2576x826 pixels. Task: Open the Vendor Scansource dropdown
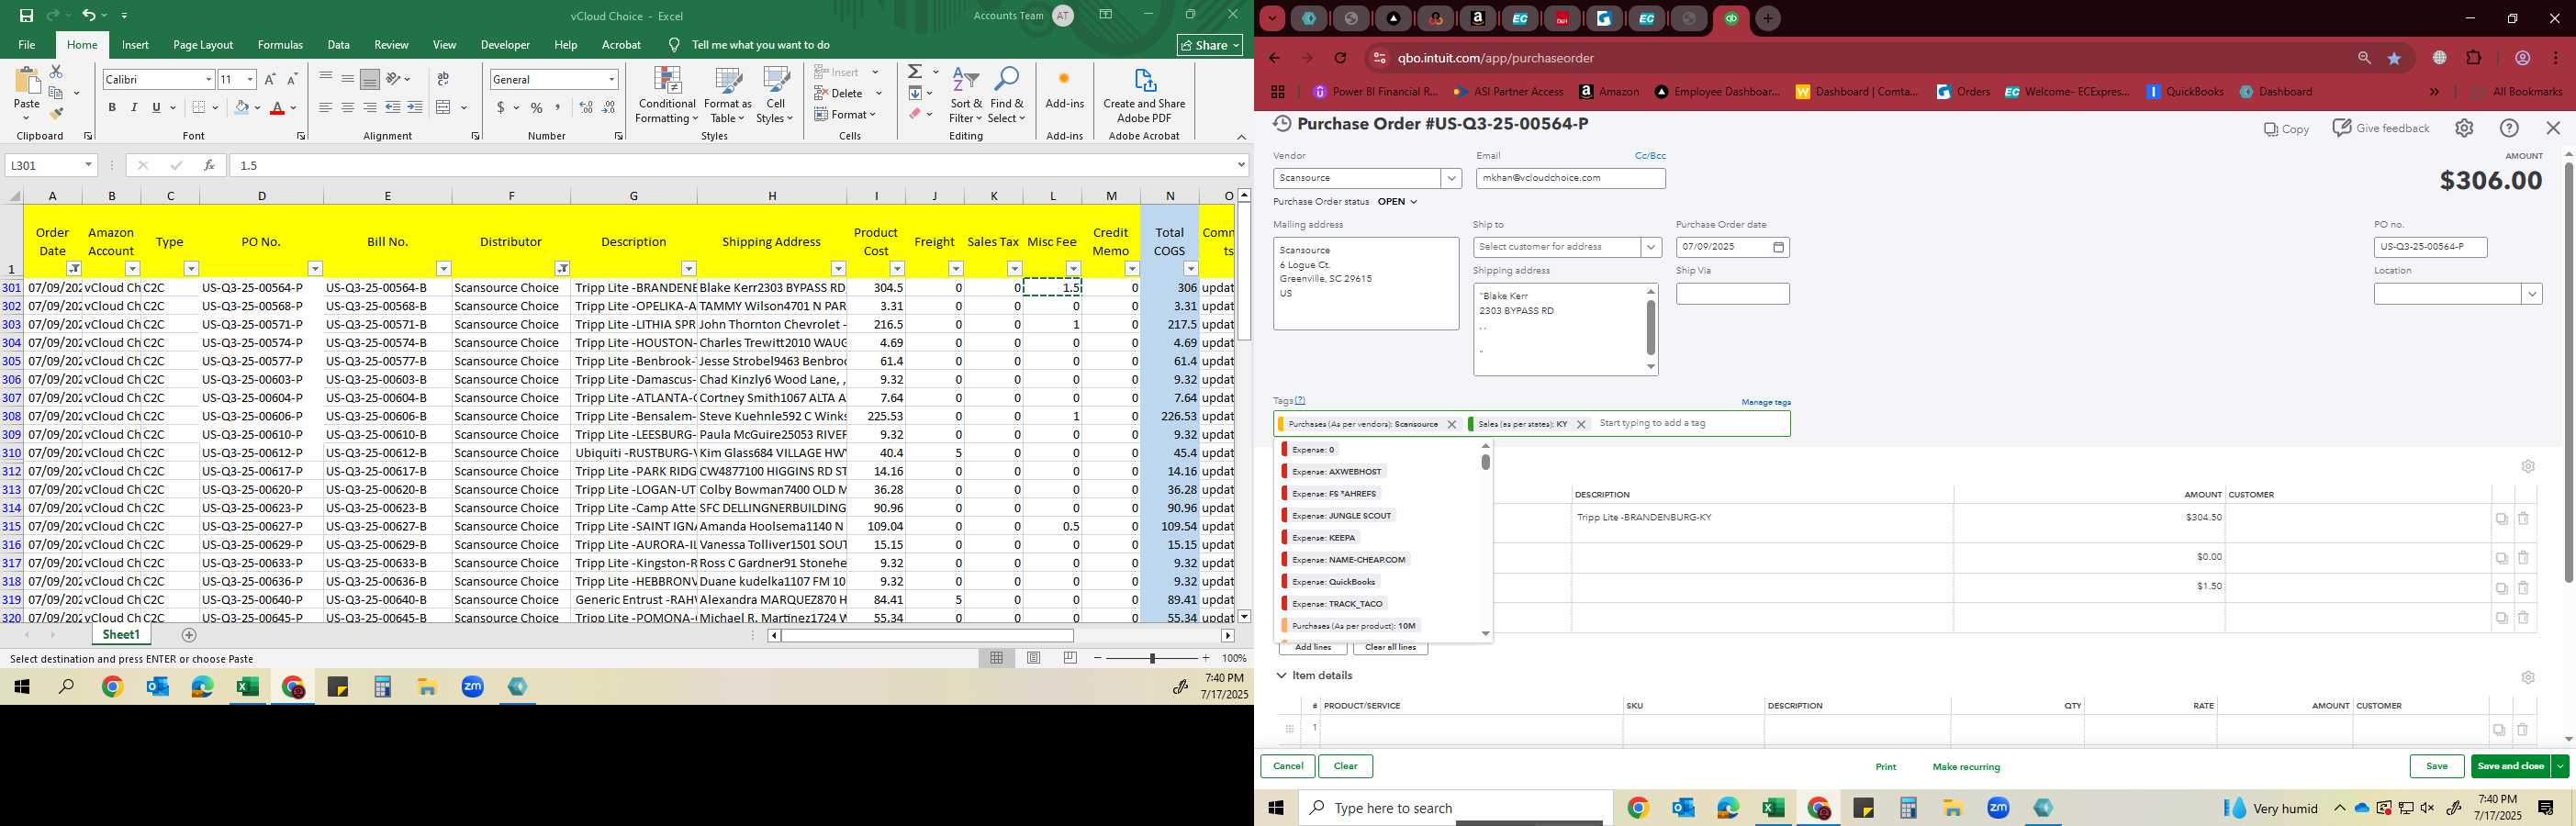coord(1451,178)
